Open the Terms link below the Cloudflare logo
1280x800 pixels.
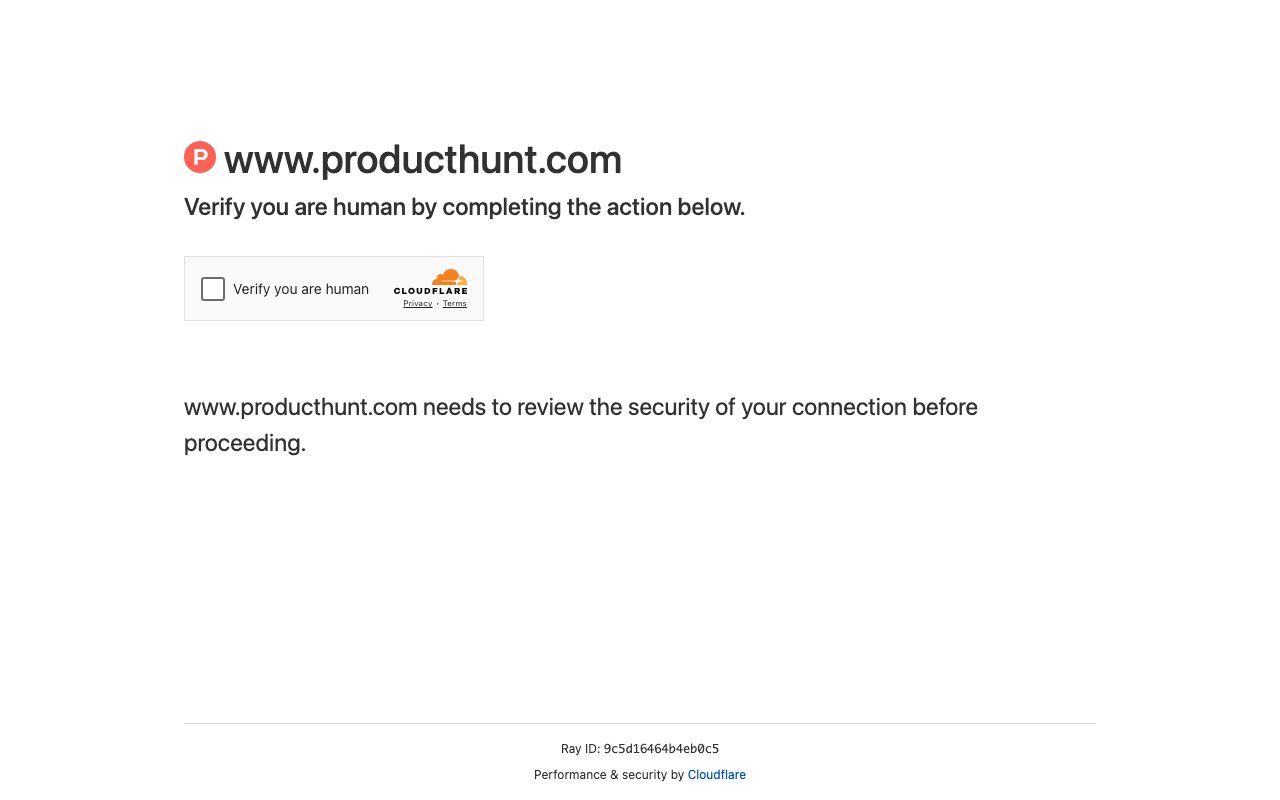[x=455, y=303]
